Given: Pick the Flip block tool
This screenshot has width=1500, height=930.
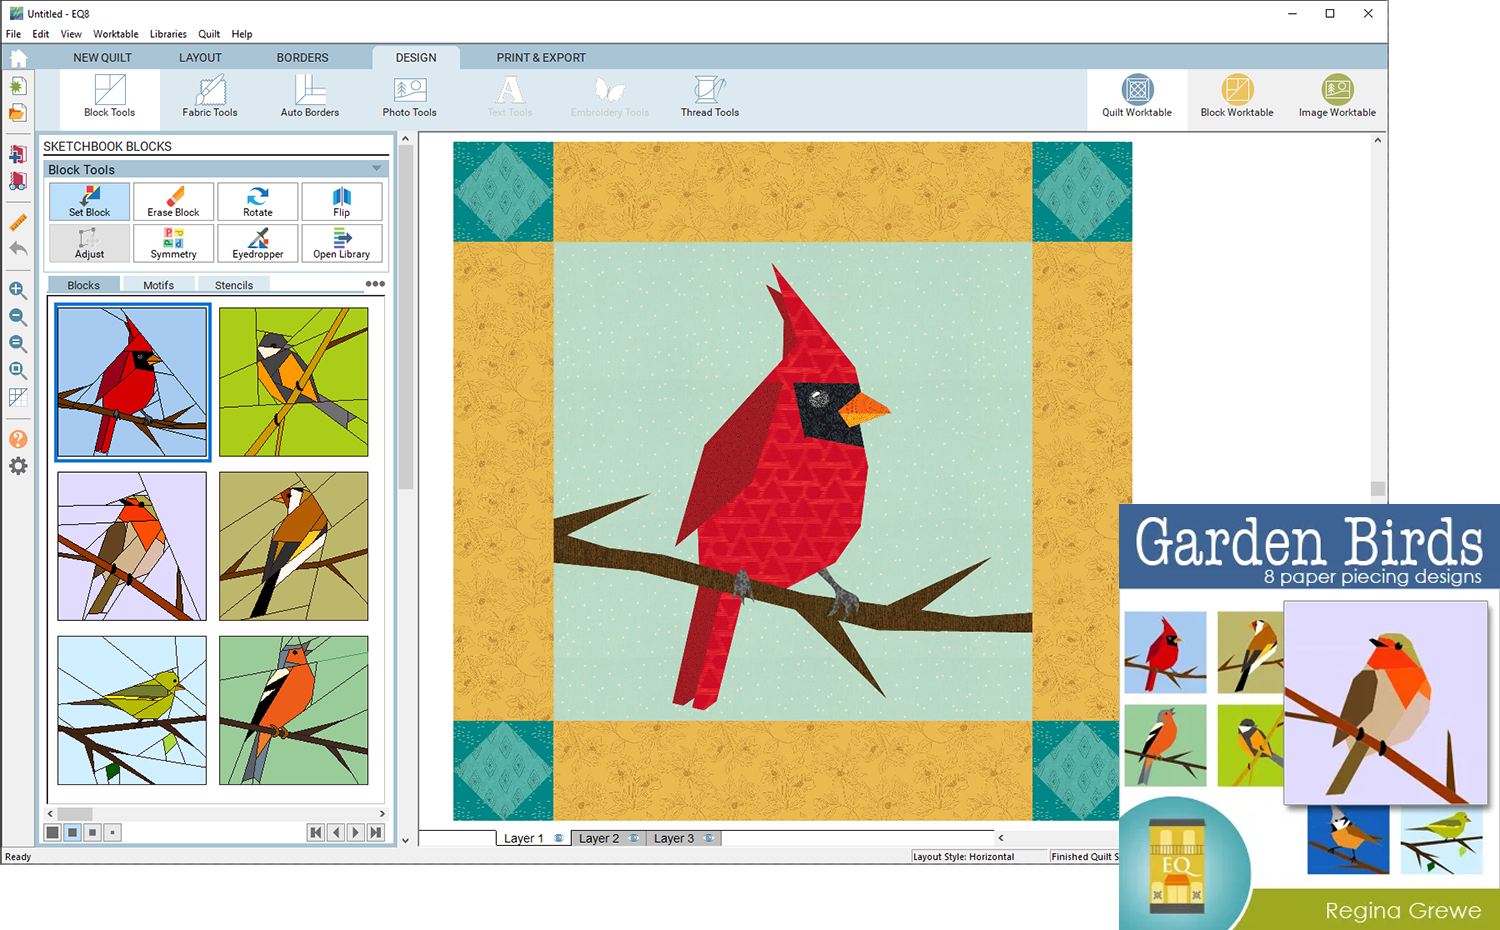Looking at the screenshot, I should point(341,201).
